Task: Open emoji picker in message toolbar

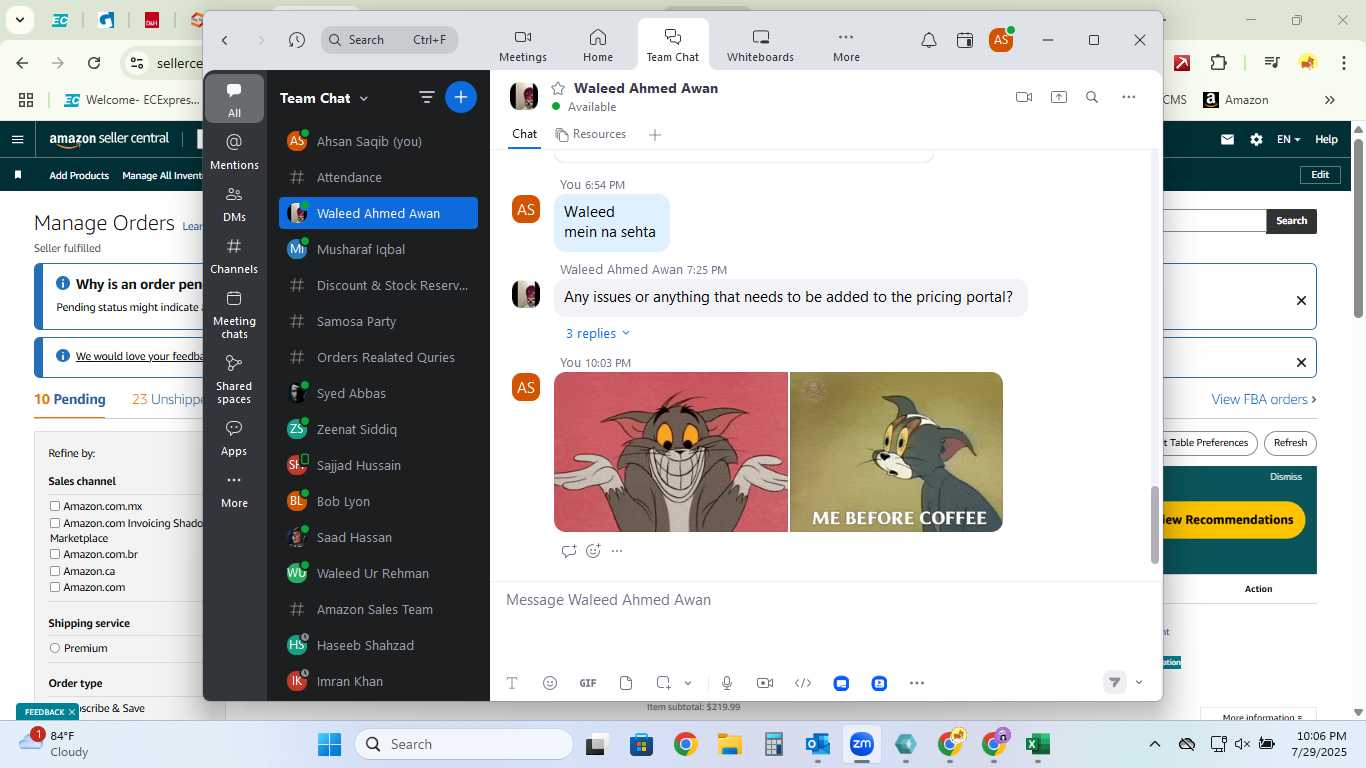Action: click(x=550, y=683)
